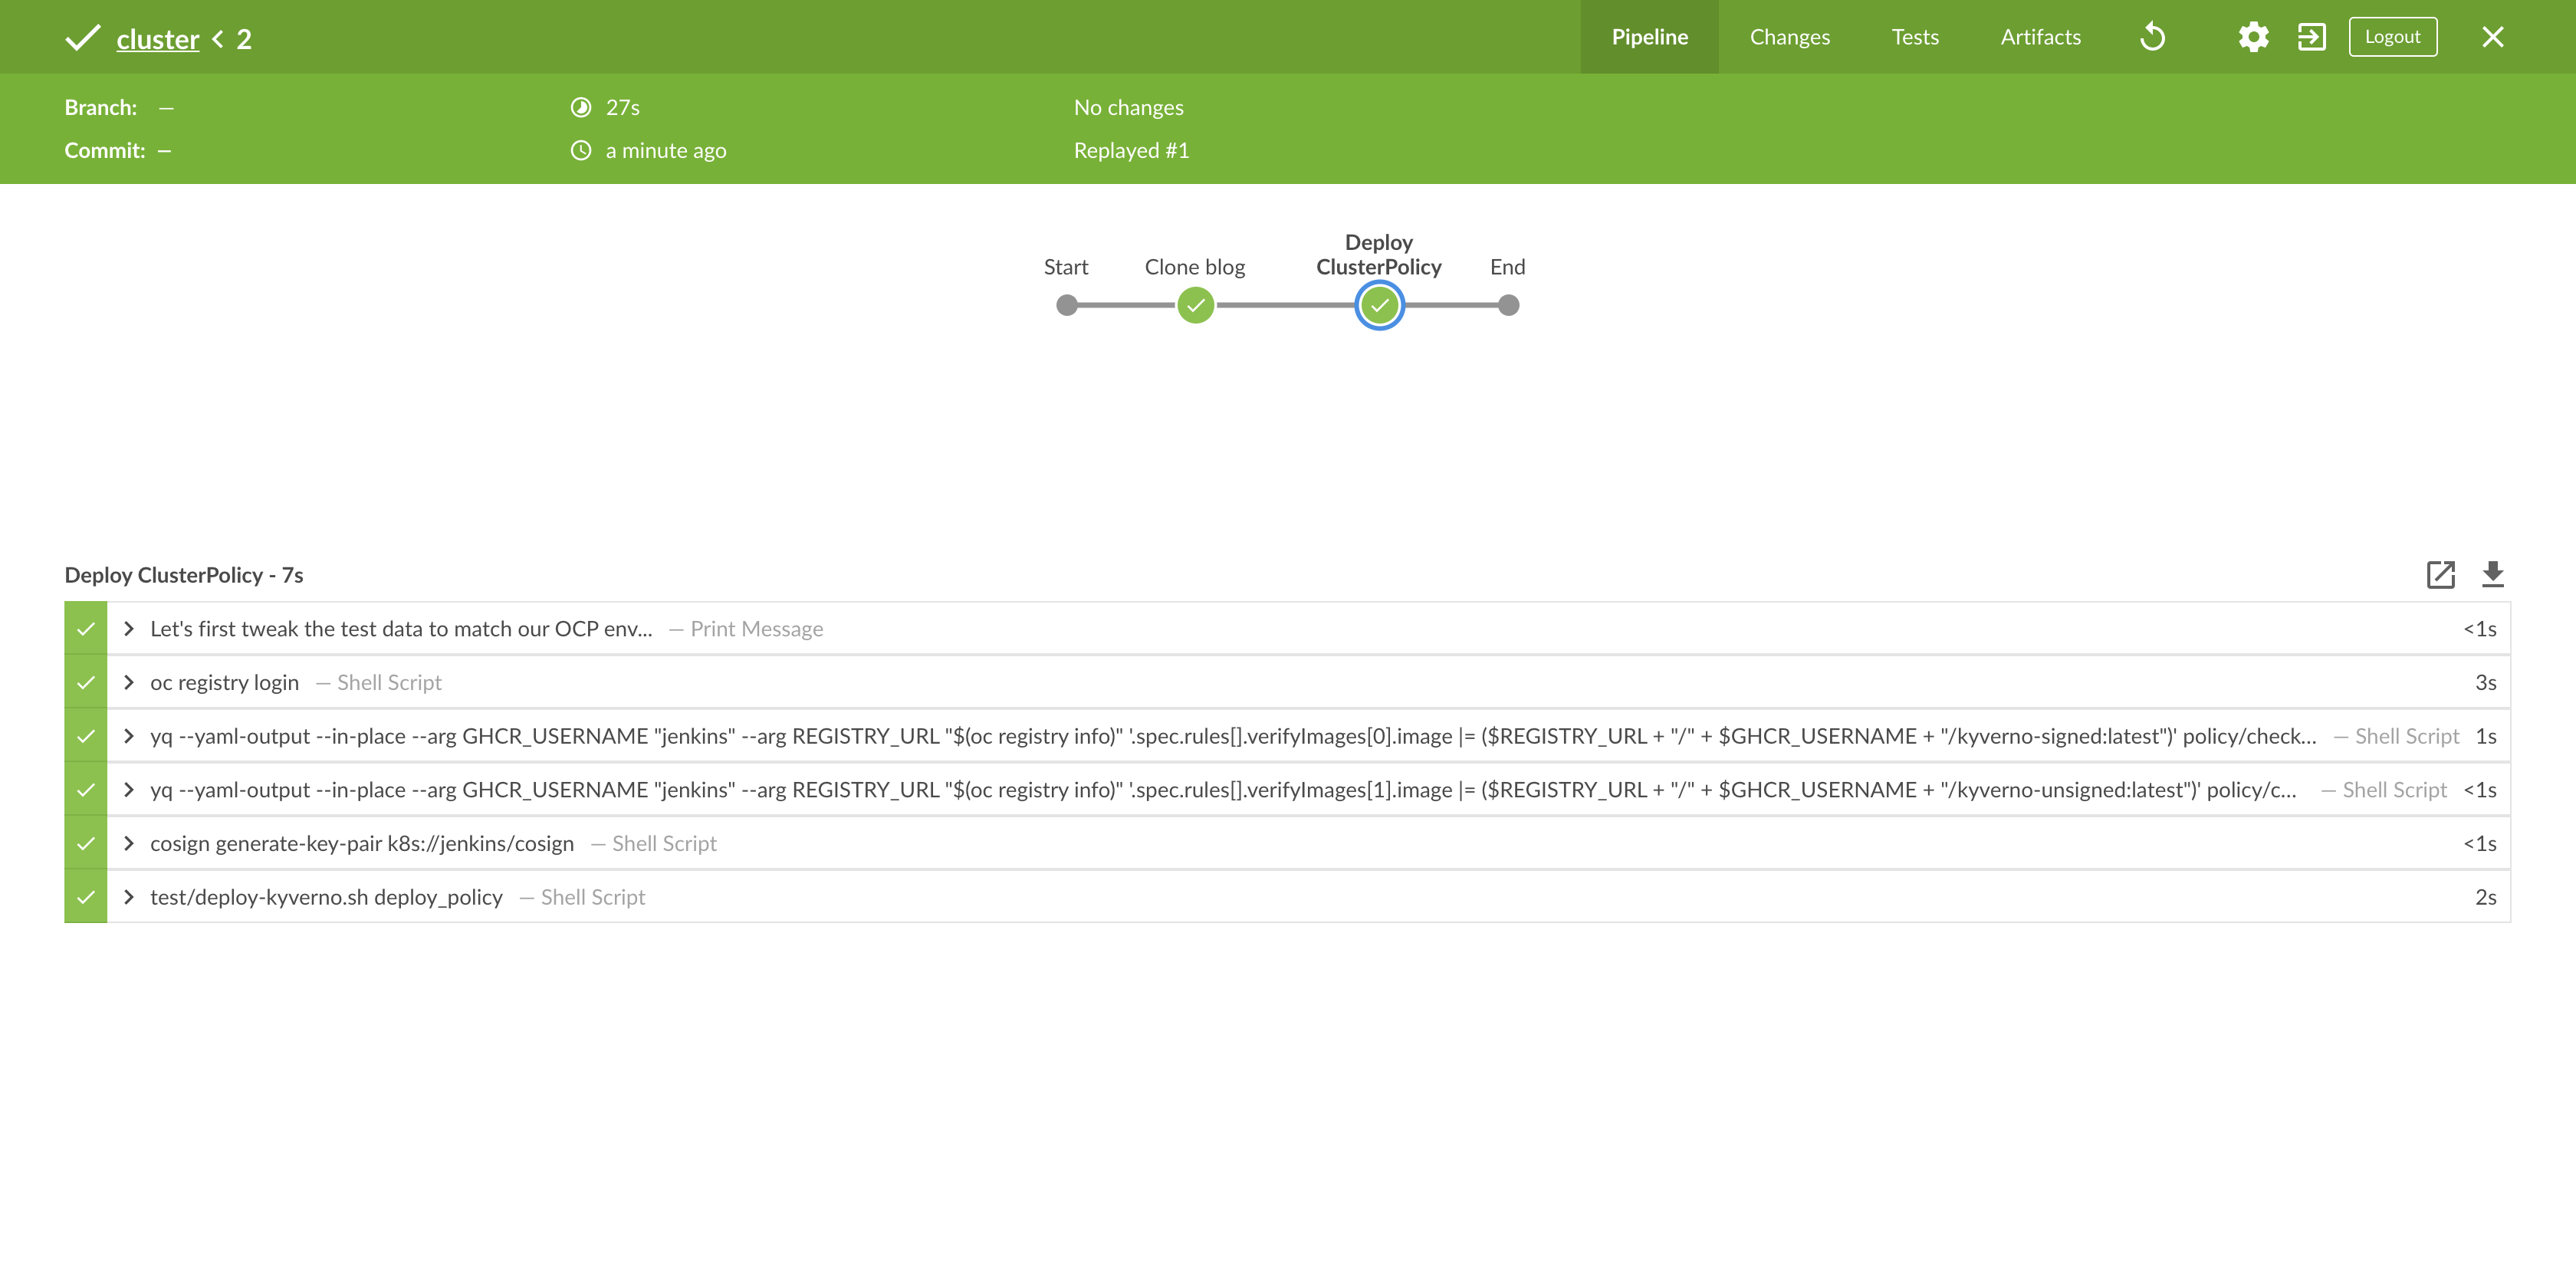
Task: Switch to the Changes tab
Action: click(x=1789, y=37)
